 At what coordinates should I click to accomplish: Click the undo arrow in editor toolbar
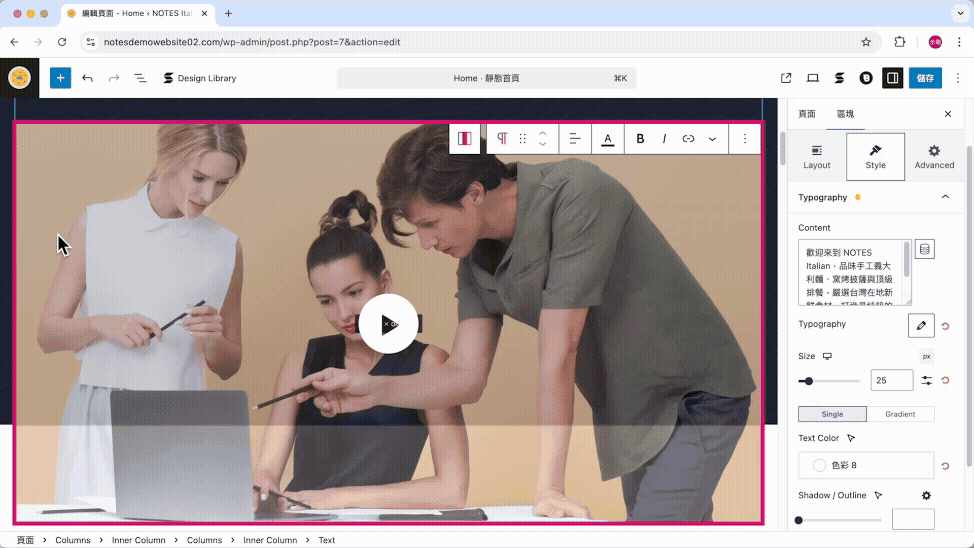[88, 78]
